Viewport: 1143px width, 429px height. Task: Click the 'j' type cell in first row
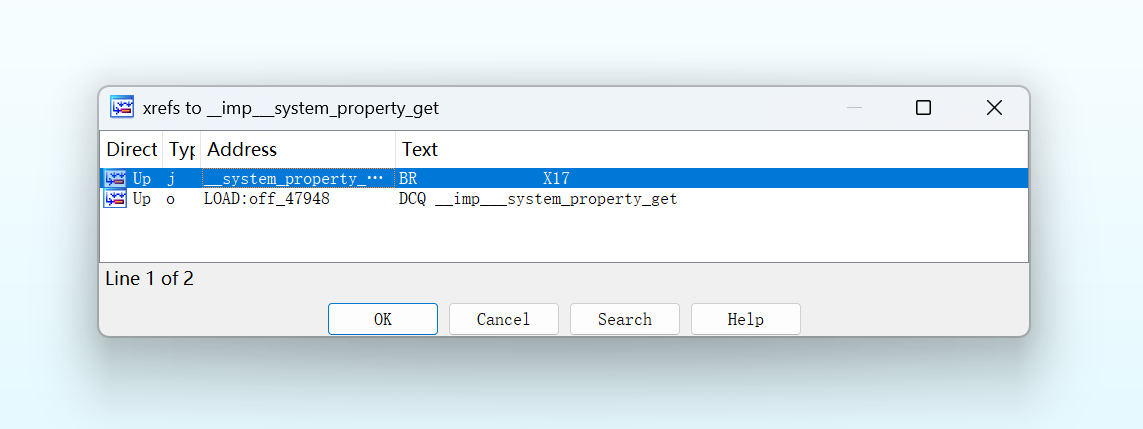[x=171, y=178]
